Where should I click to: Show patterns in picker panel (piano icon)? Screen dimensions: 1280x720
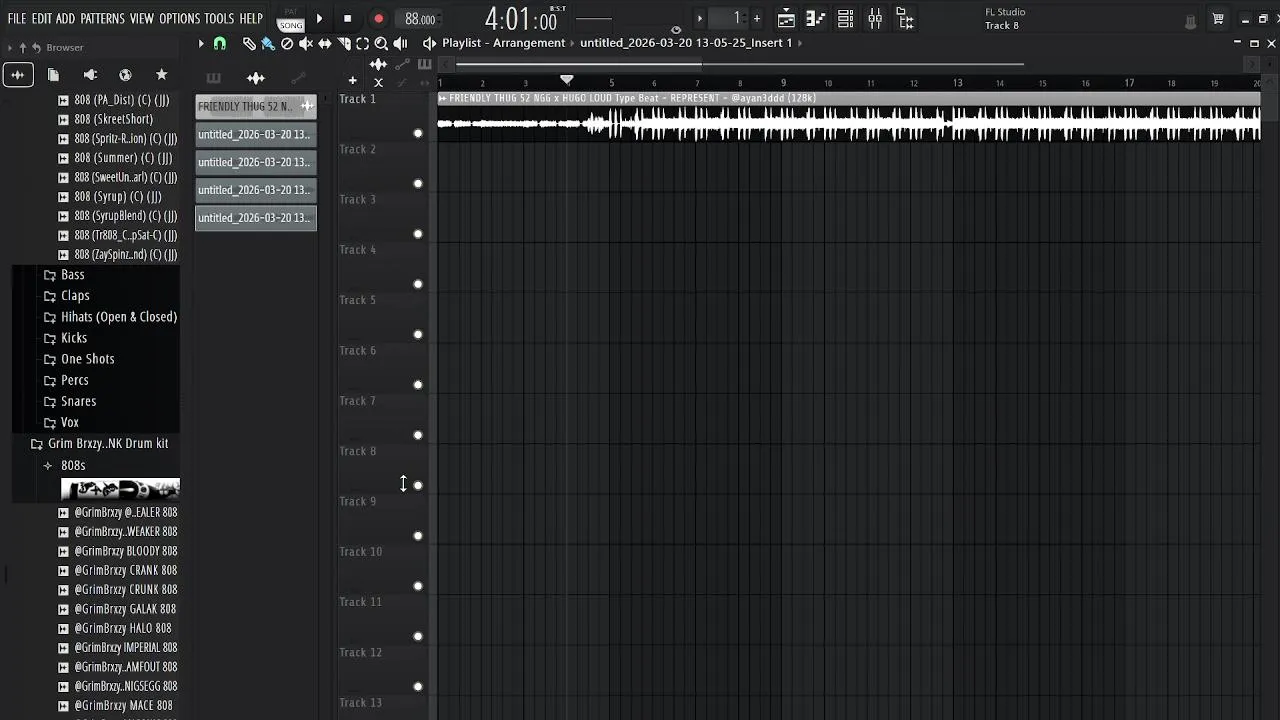pos(213,78)
